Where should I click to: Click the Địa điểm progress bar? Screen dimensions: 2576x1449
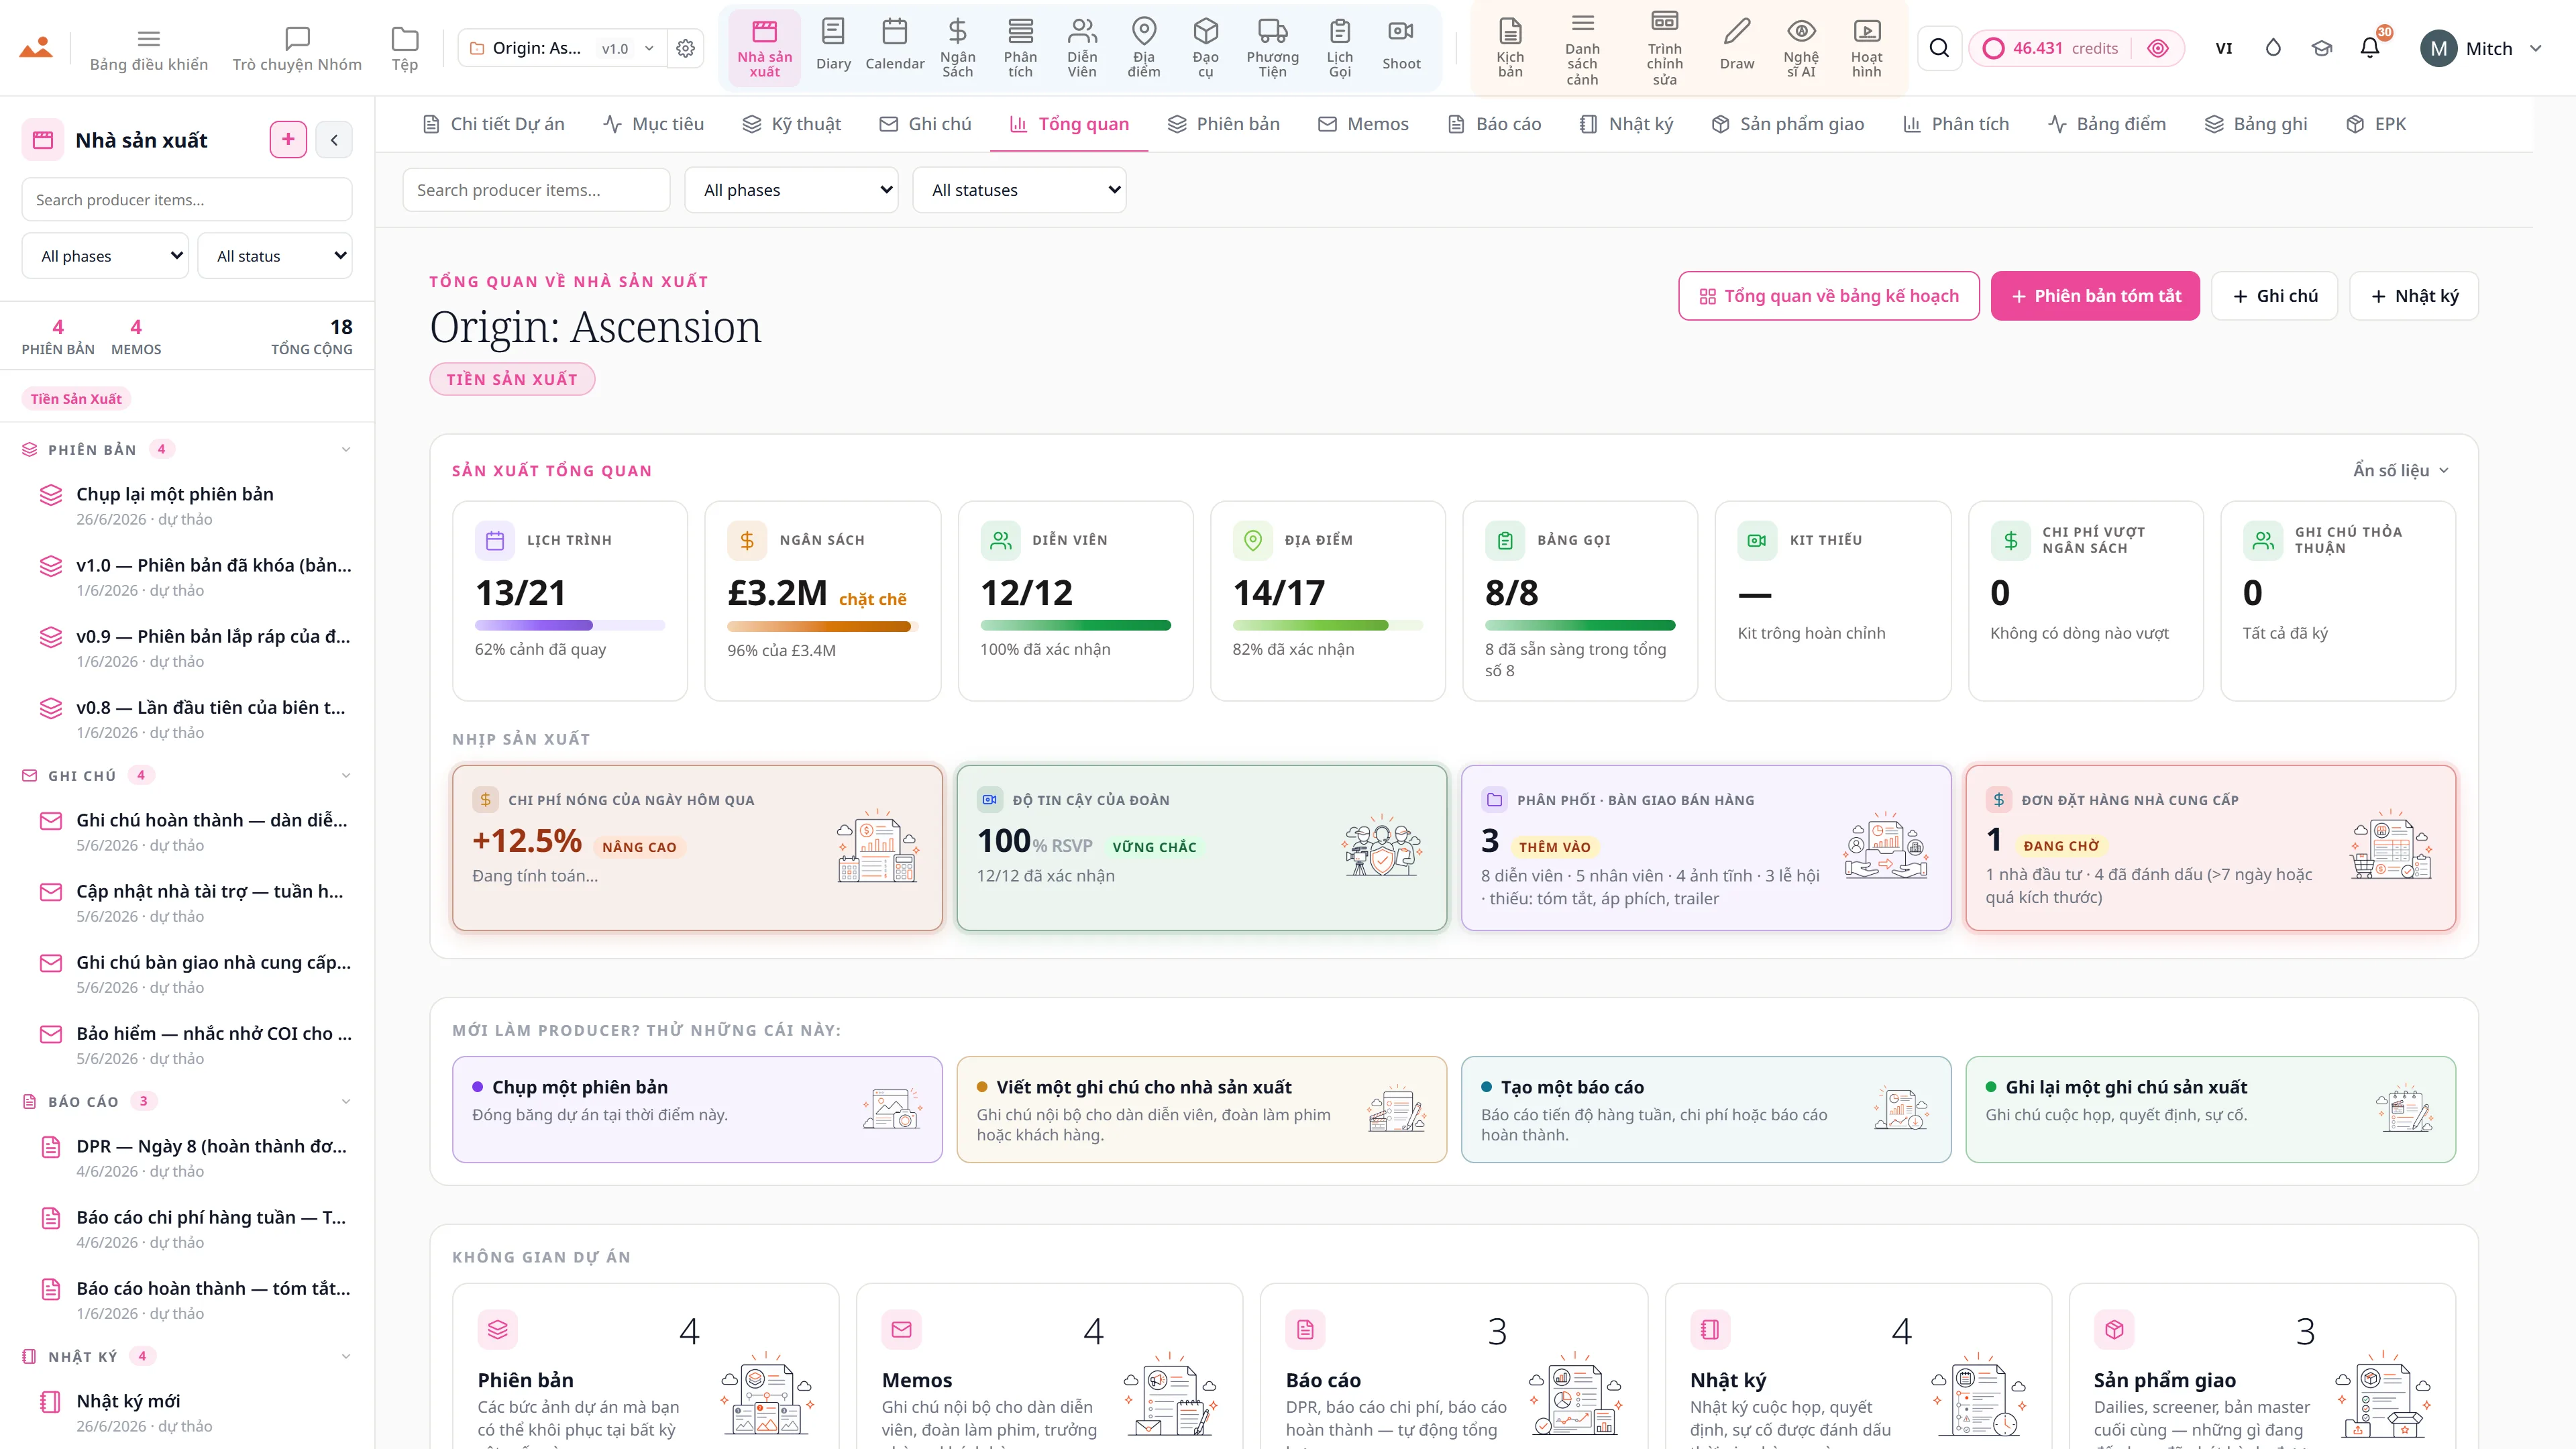tap(1327, 625)
